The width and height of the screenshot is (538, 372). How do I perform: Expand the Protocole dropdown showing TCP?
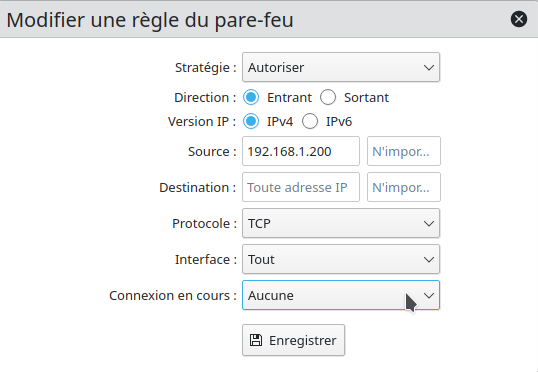coord(341,223)
